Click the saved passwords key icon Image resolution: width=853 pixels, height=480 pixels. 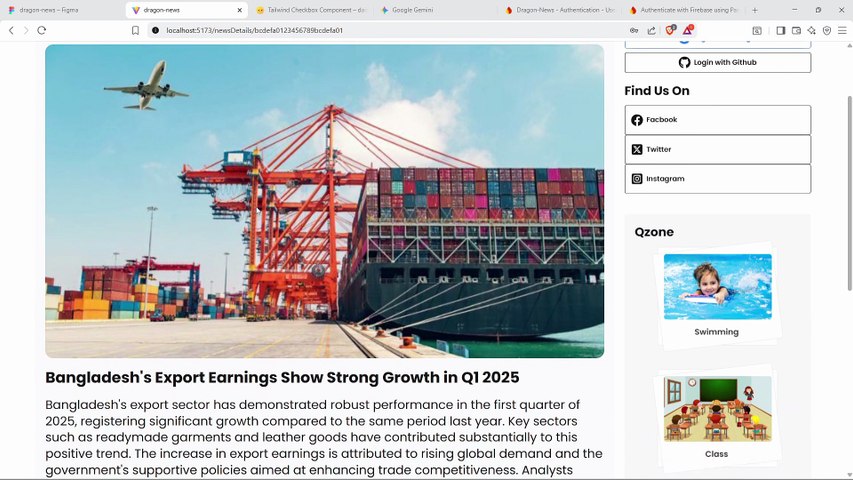click(634, 30)
